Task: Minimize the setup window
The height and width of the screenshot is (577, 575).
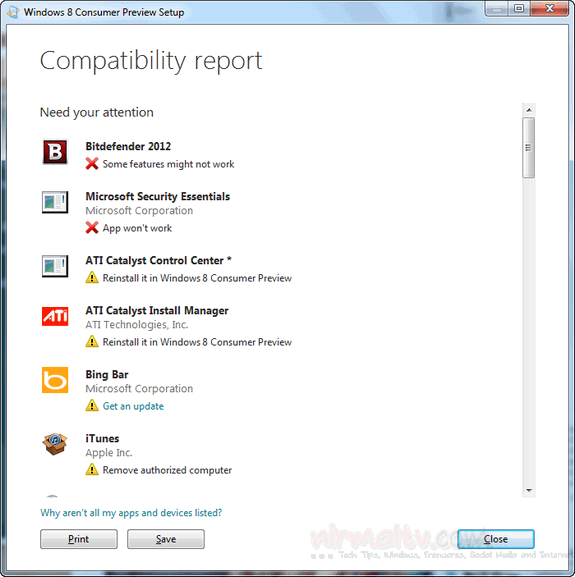Action: coord(497,9)
